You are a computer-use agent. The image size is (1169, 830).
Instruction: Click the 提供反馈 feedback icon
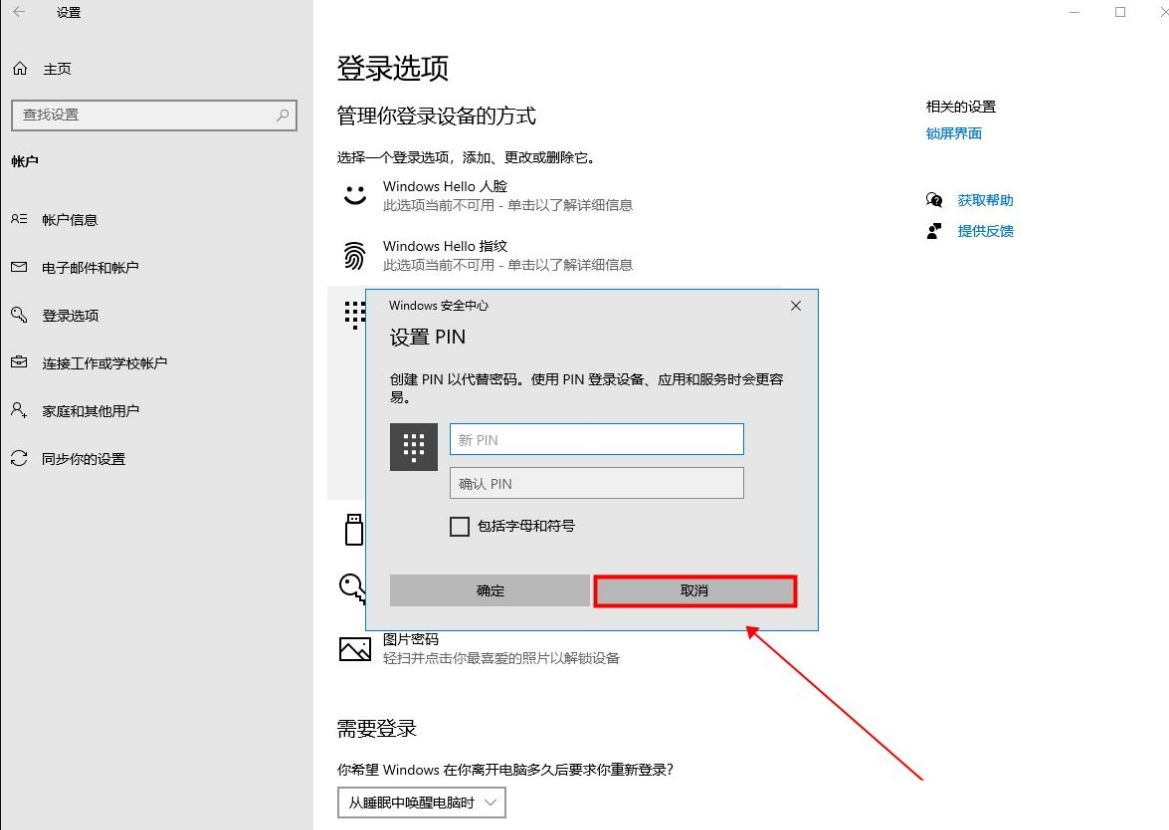coord(934,230)
